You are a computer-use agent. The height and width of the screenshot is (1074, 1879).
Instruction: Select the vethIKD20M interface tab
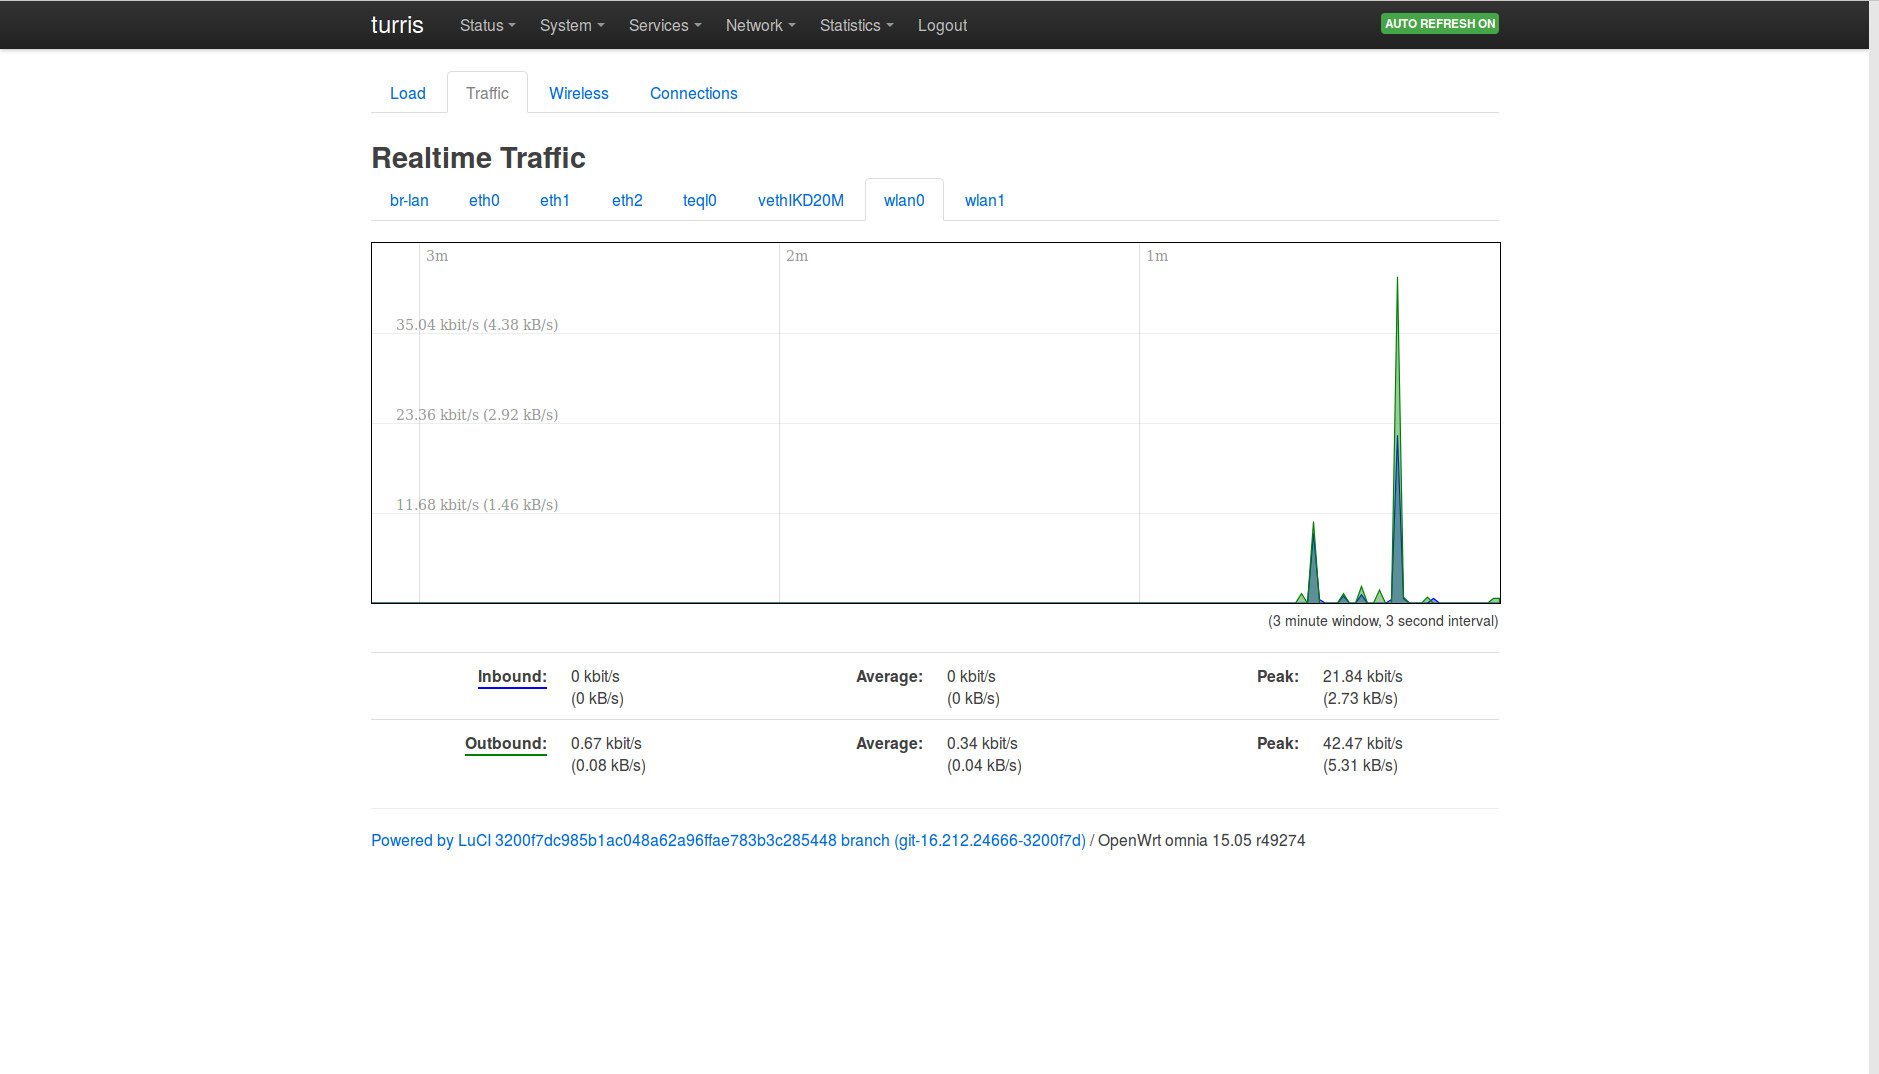point(800,200)
